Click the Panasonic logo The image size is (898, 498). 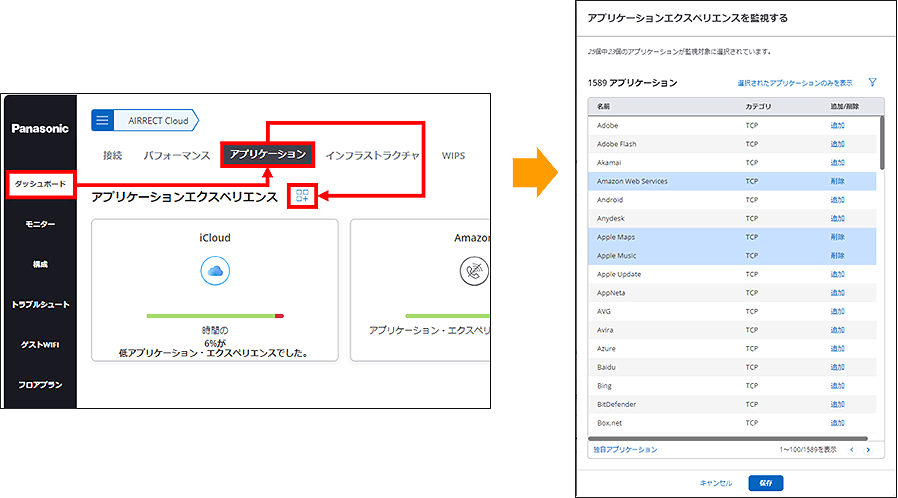click(40, 128)
